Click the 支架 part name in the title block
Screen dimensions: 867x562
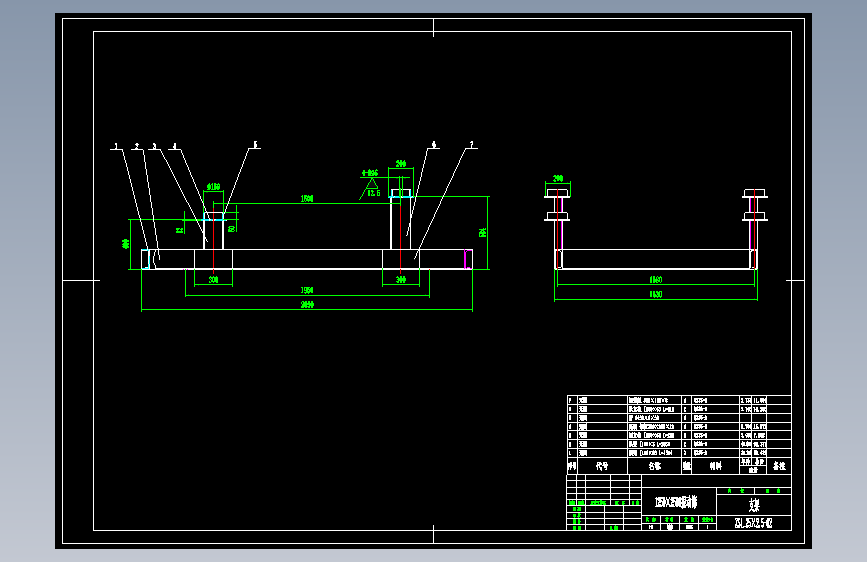pyautogui.click(x=754, y=505)
